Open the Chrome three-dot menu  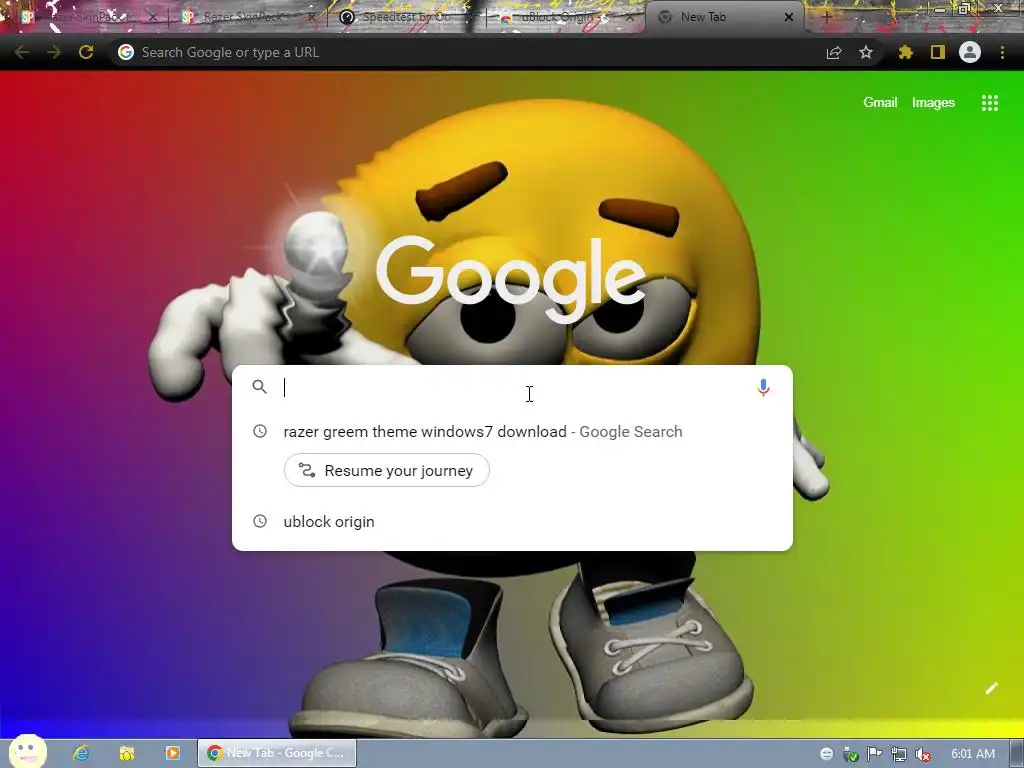pyautogui.click(x=1002, y=52)
